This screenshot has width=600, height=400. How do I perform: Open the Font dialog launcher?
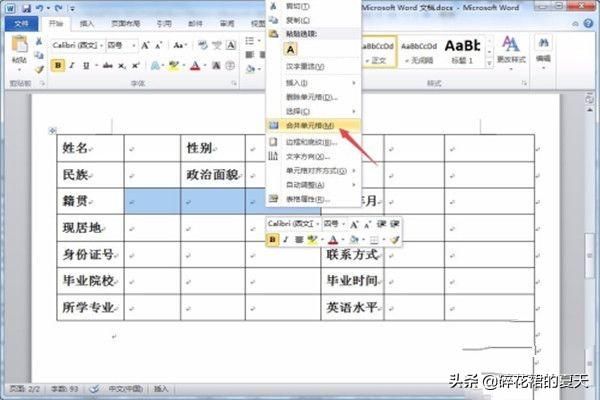tap(234, 83)
